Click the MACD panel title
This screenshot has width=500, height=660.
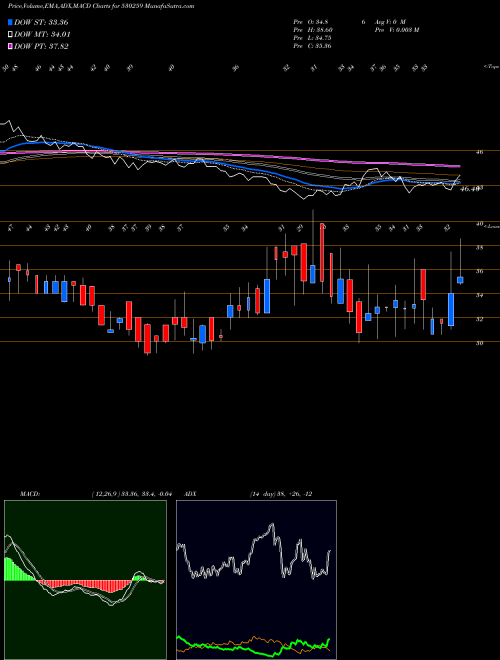29,494
